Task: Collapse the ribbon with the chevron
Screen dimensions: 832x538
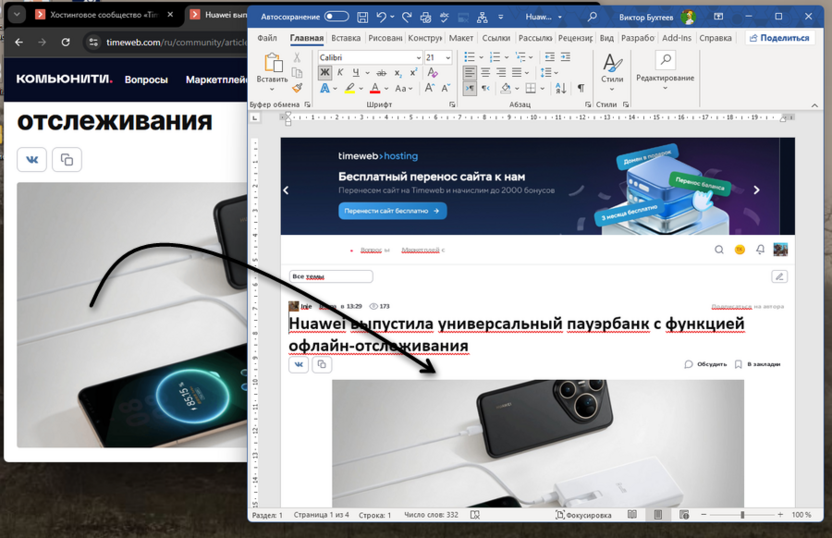Action: (x=814, y=105)
